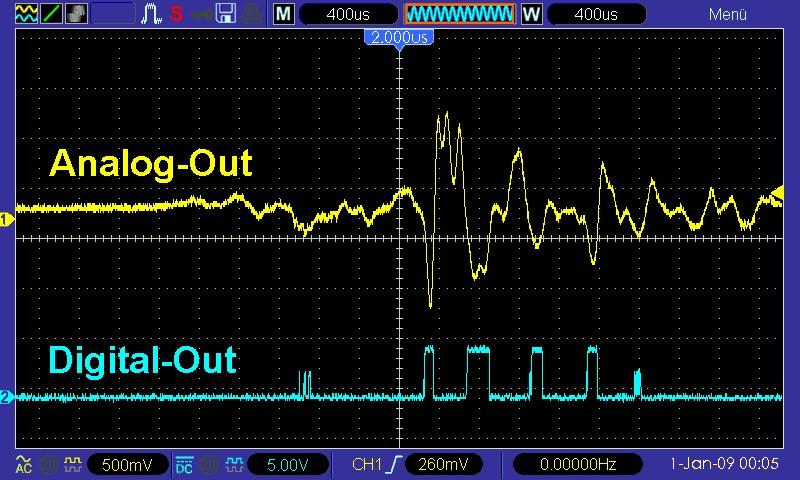Image resolution: width=800 pixels, height=480 pixels.
Task: Click the CH2 DC coupling icon
Action: 184,465
